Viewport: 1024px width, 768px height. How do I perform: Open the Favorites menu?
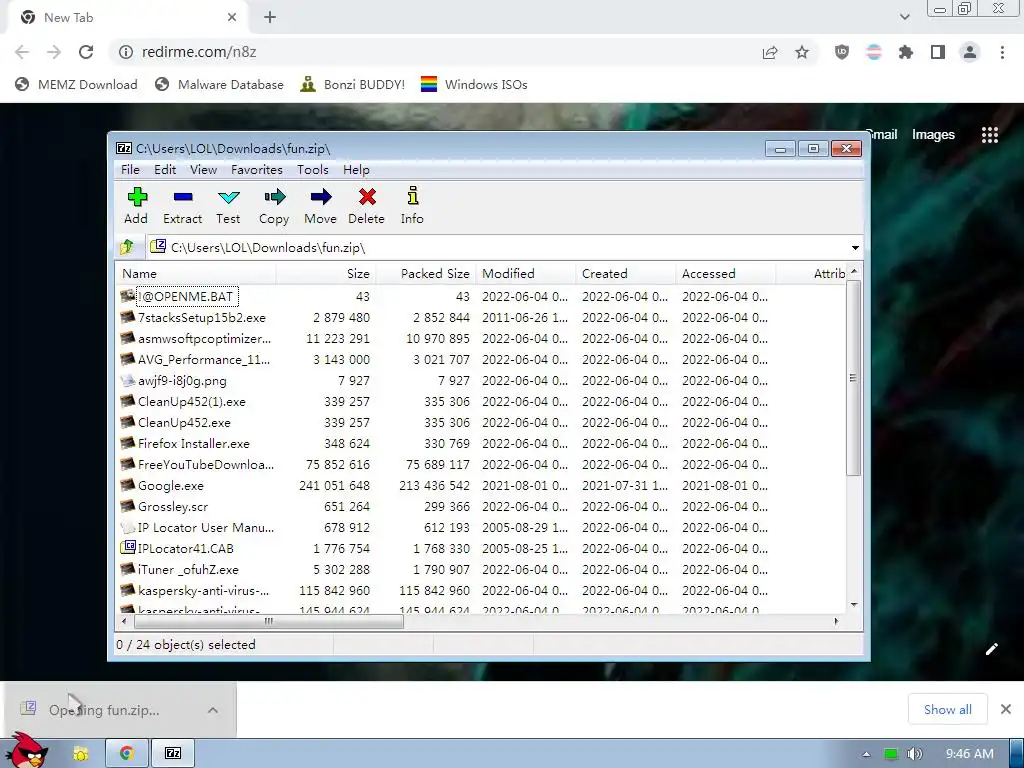[257, 170]
